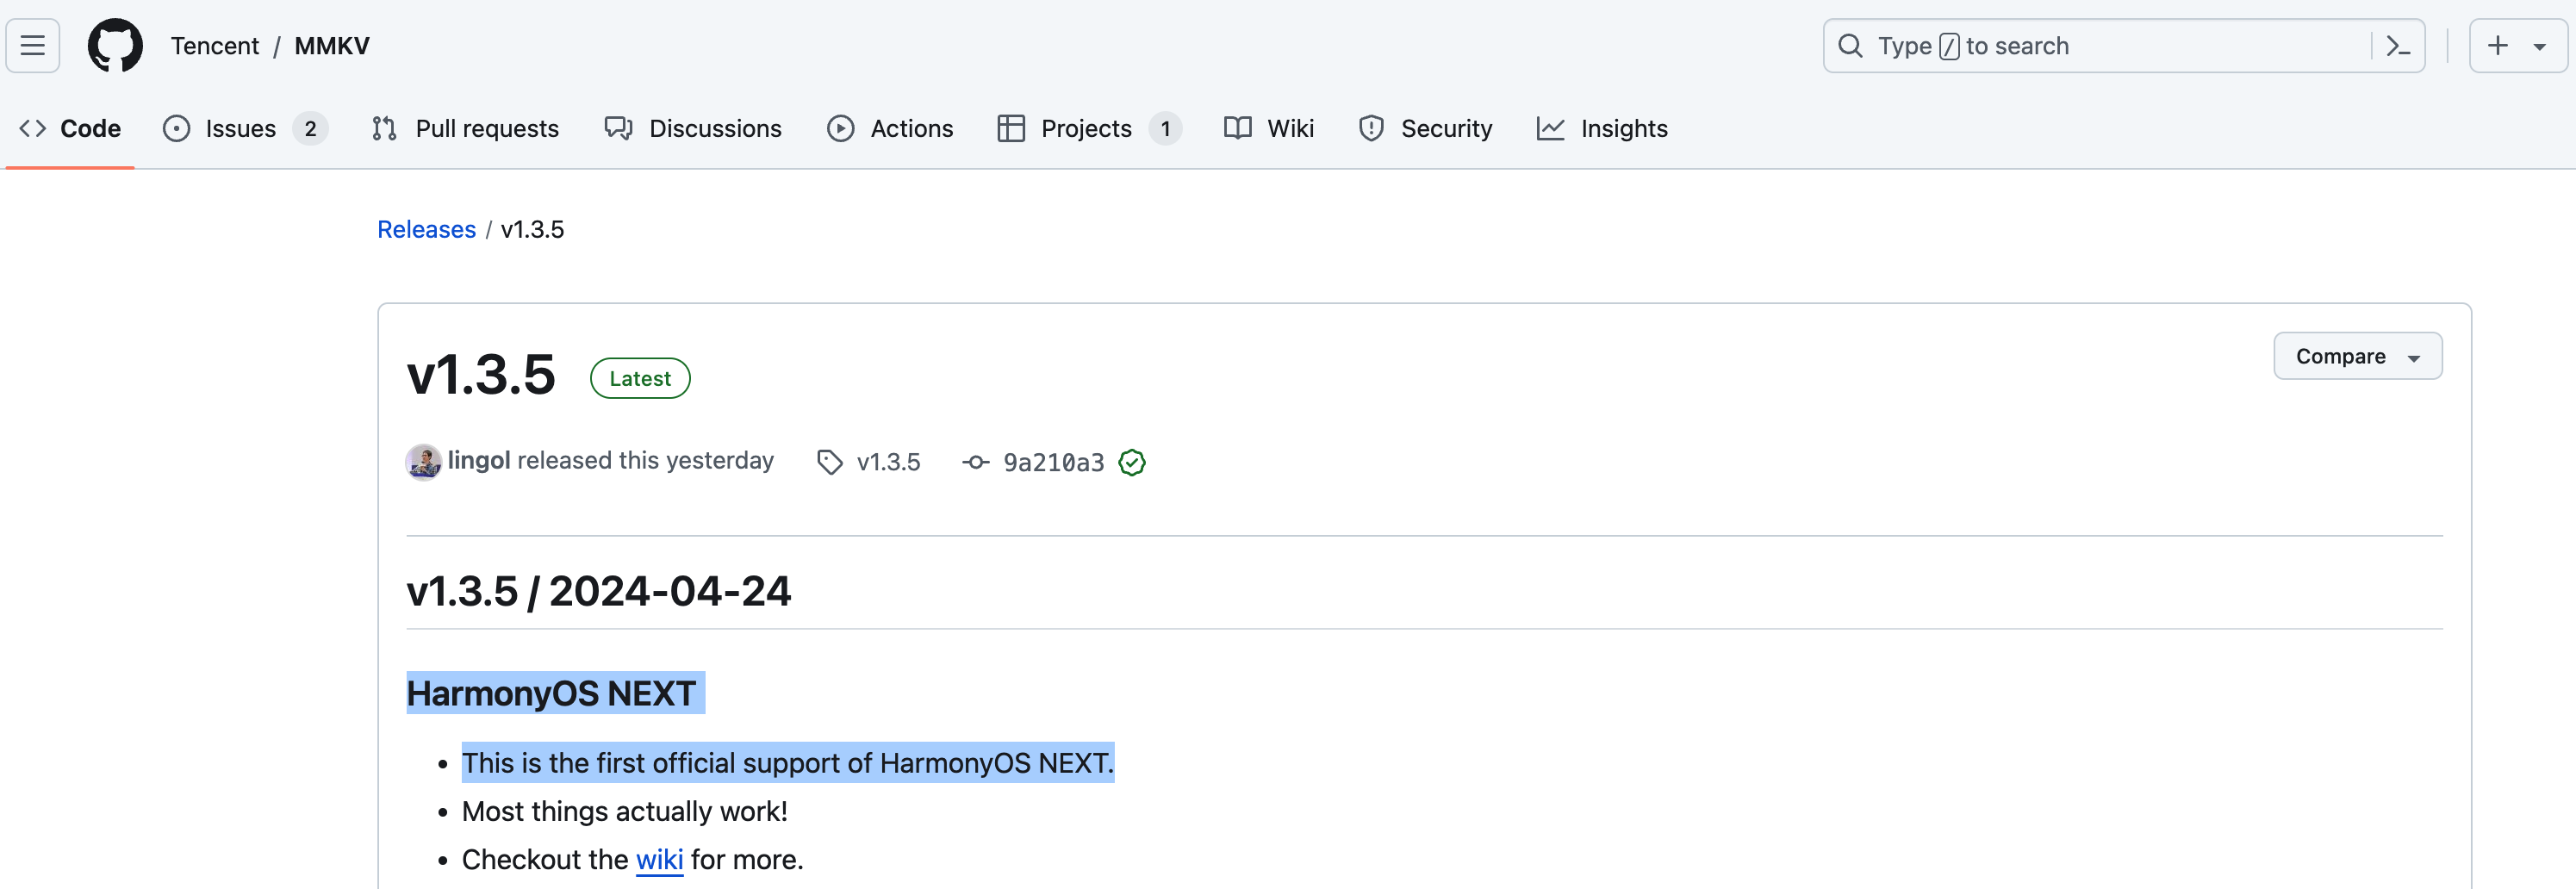Go to GitHub home via Octocat logo
Image resolution: width=2576 pixels, height=889 pixels.
[x=115, y=46]
